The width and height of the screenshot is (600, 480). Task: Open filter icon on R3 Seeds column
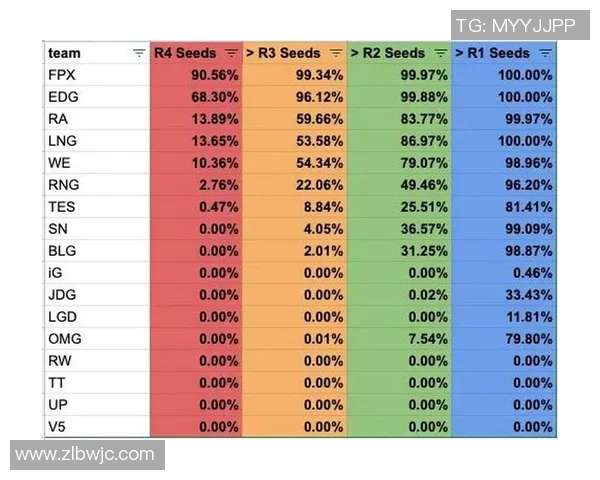click(x=336, y=53)
